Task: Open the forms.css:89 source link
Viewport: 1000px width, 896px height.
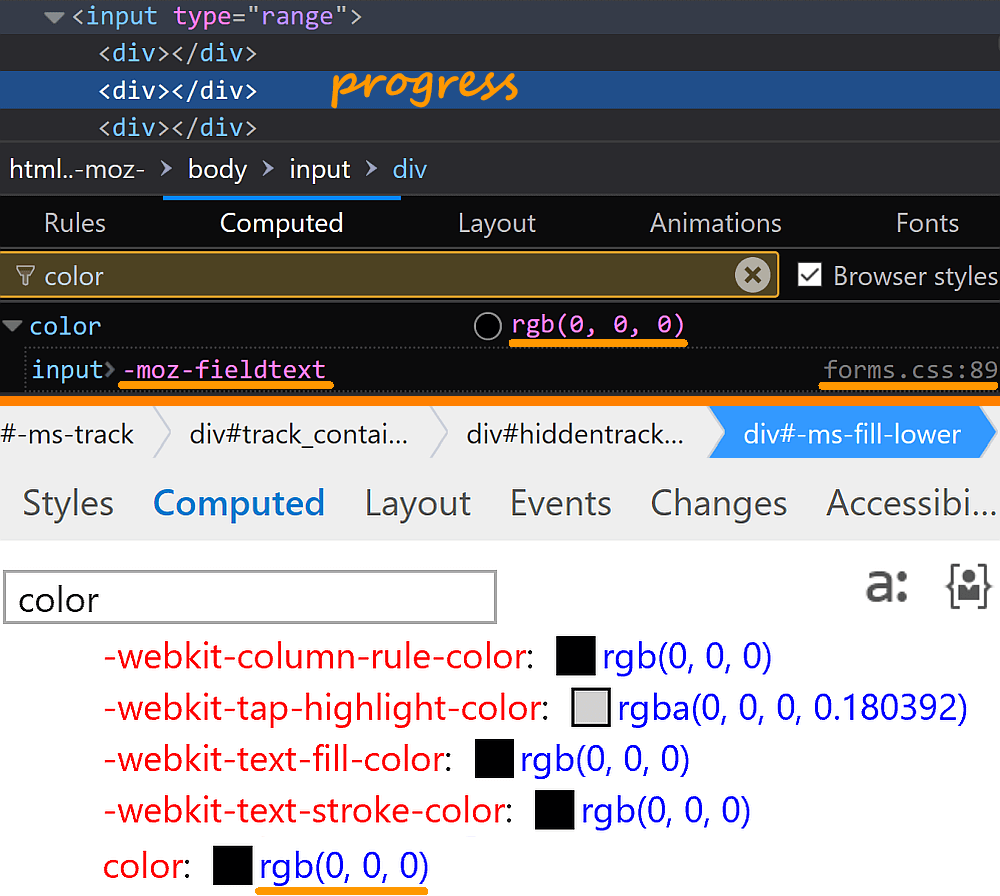Action: click(x=909, y=371)
